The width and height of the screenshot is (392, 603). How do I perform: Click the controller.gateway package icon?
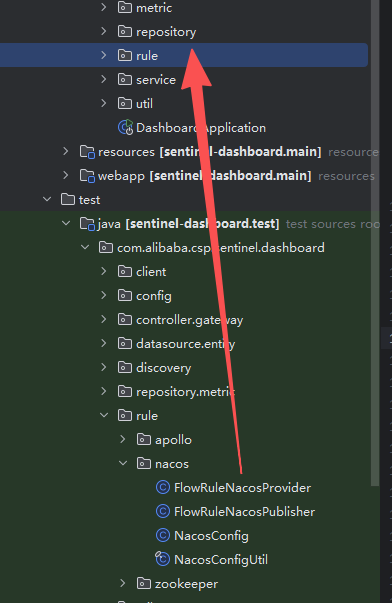(x=125, y=320)
